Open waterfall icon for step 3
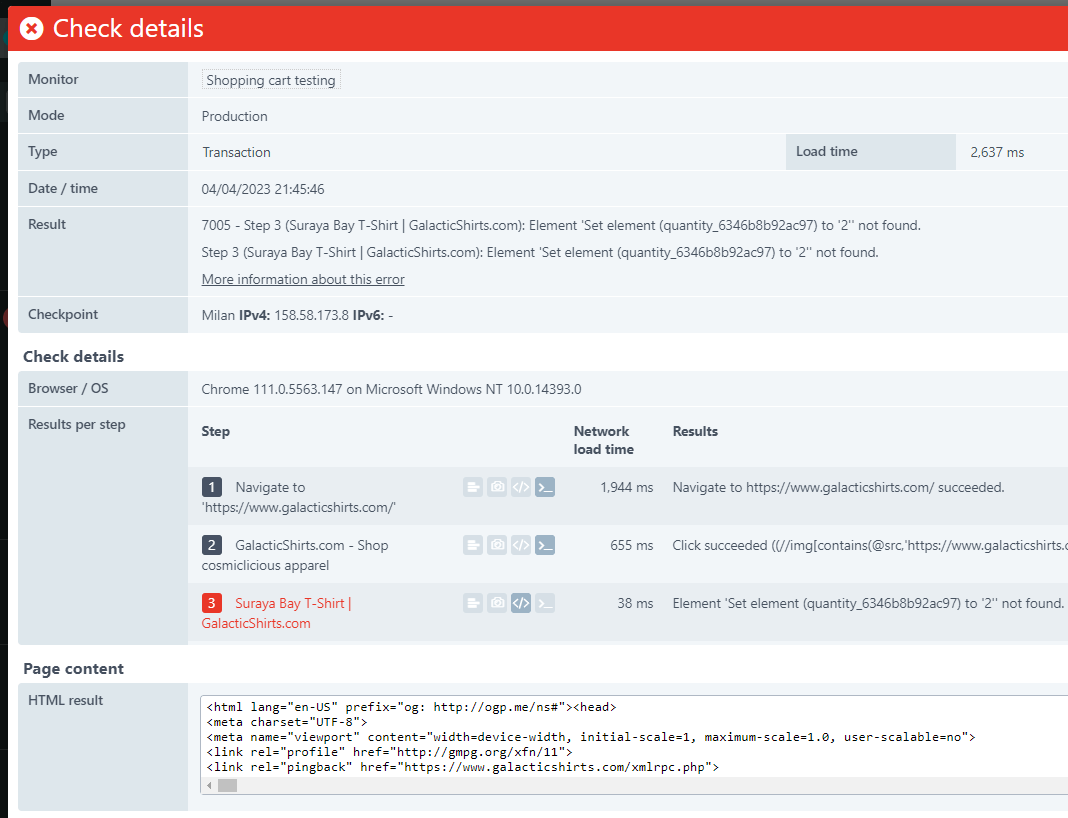 pos(473,603)
